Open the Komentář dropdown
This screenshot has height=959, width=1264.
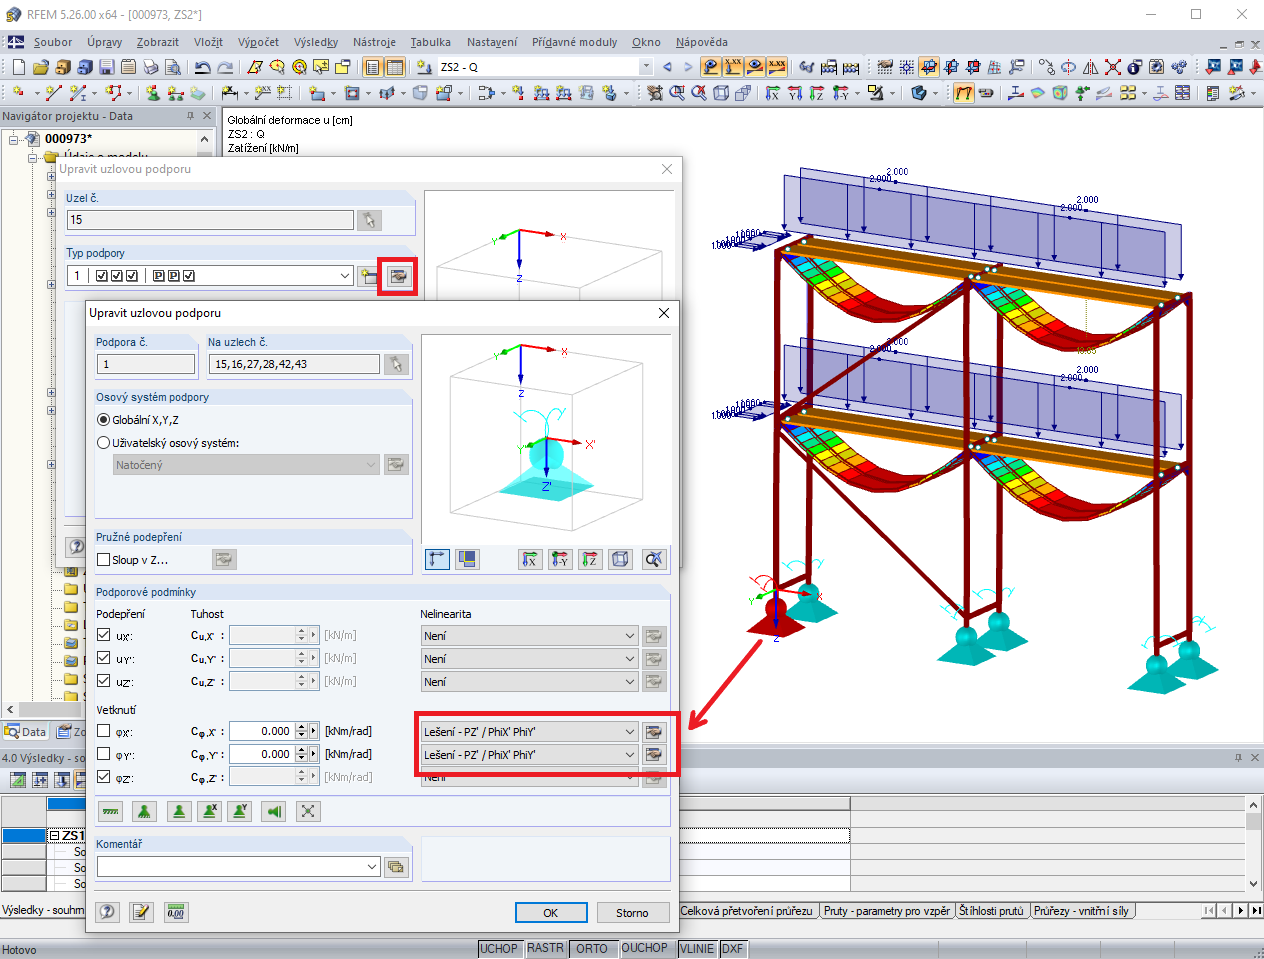pos(372,867)
